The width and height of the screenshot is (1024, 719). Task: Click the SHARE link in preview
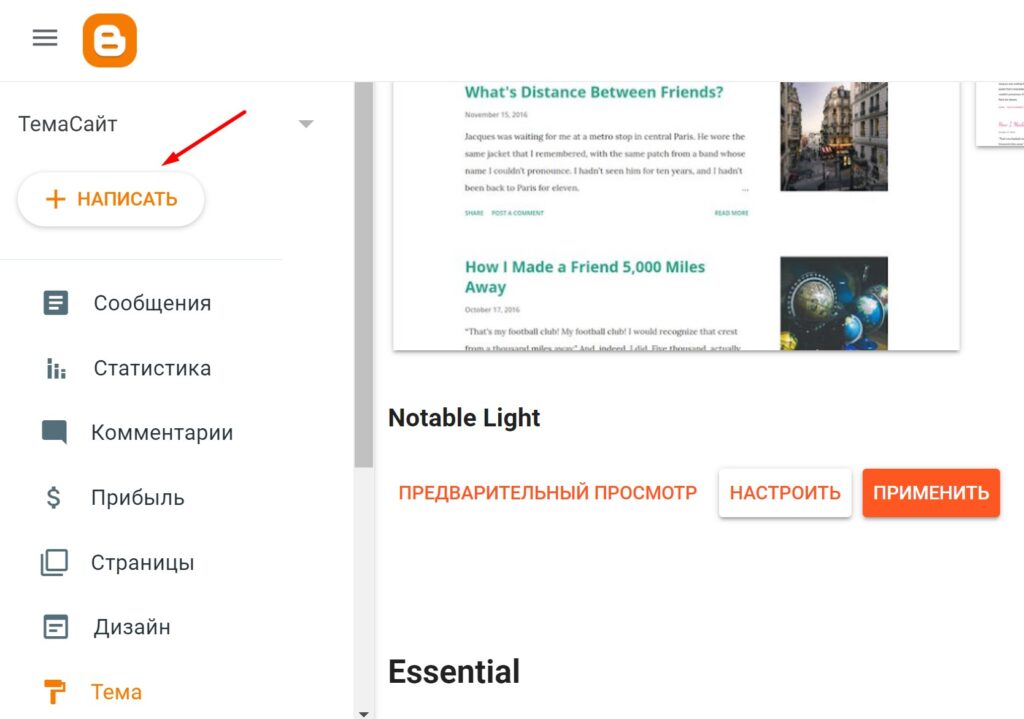click(x=474, y=213)
